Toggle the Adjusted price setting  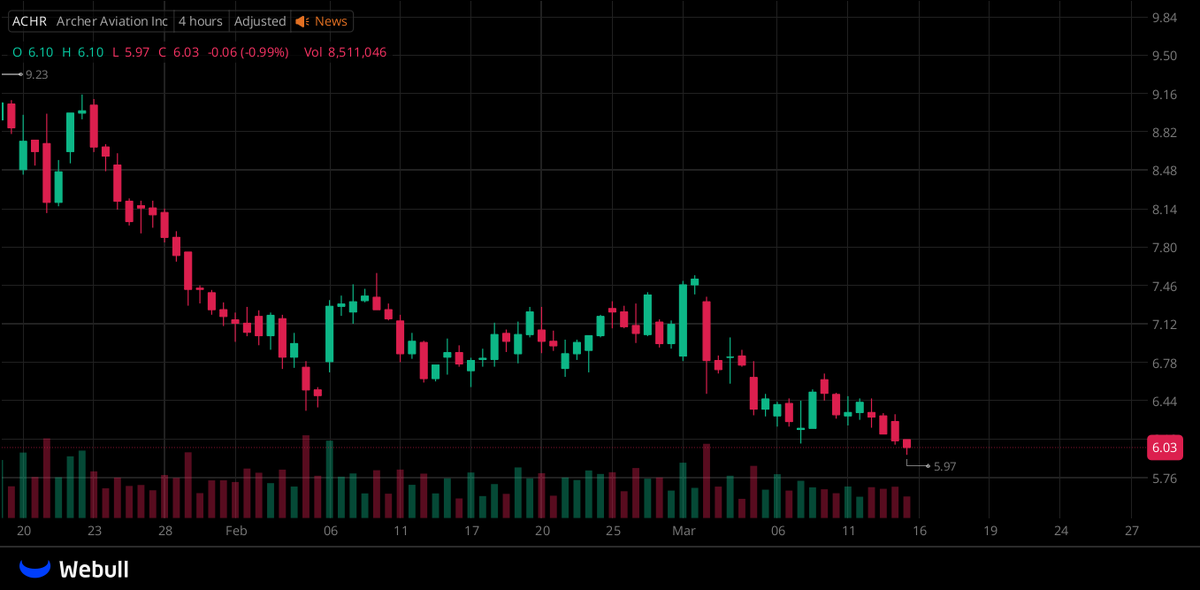(x=260, y=21)
